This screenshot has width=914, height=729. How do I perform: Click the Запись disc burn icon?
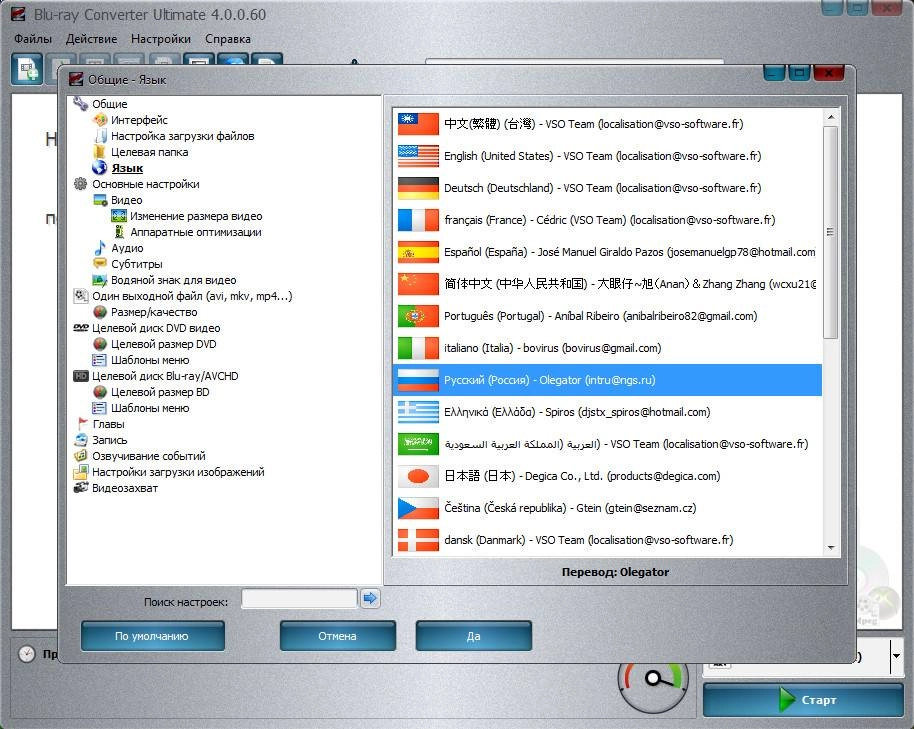(80, 440)
